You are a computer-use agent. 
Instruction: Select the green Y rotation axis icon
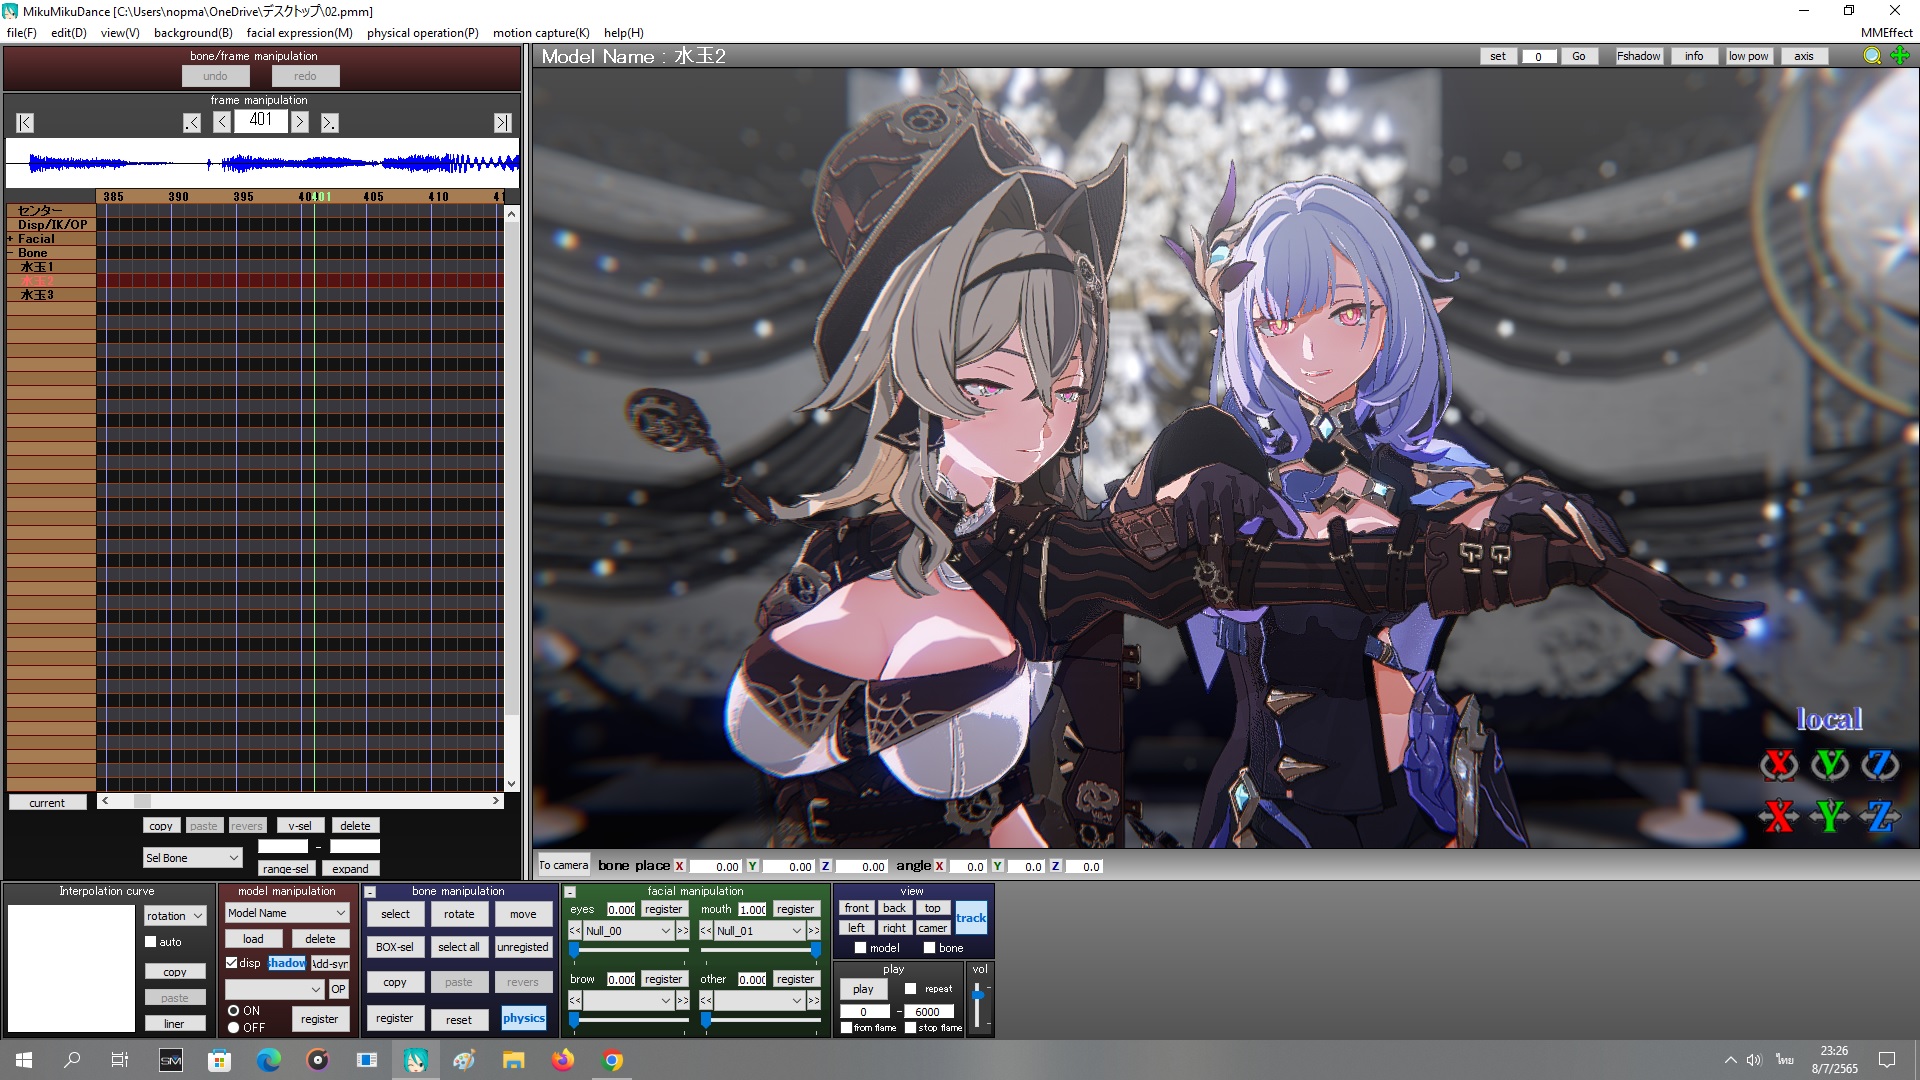click(1831, 765)
